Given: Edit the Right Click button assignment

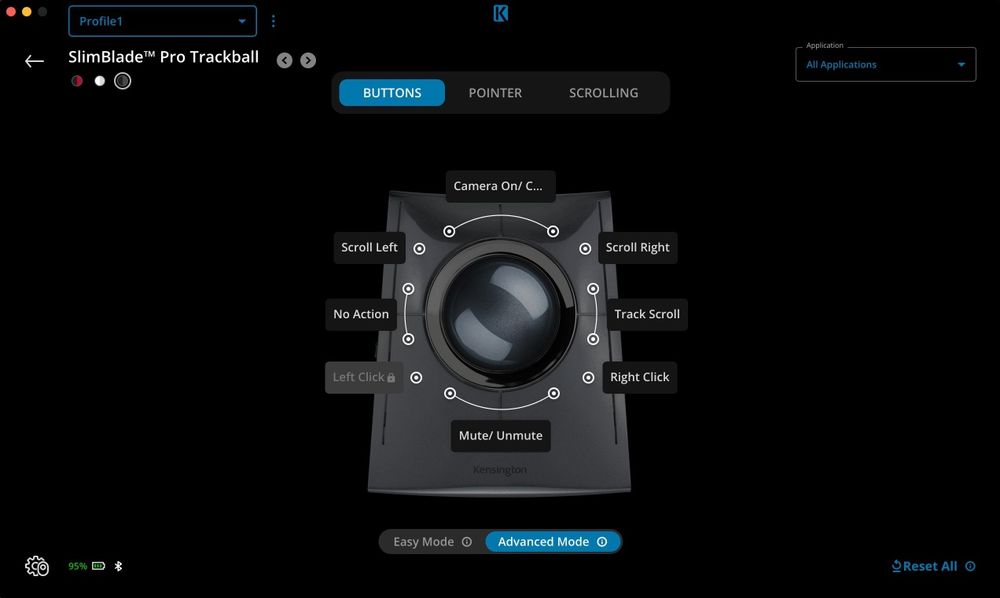Looking at the screenshot, I should pyautogui.click(x=640, y=377).
